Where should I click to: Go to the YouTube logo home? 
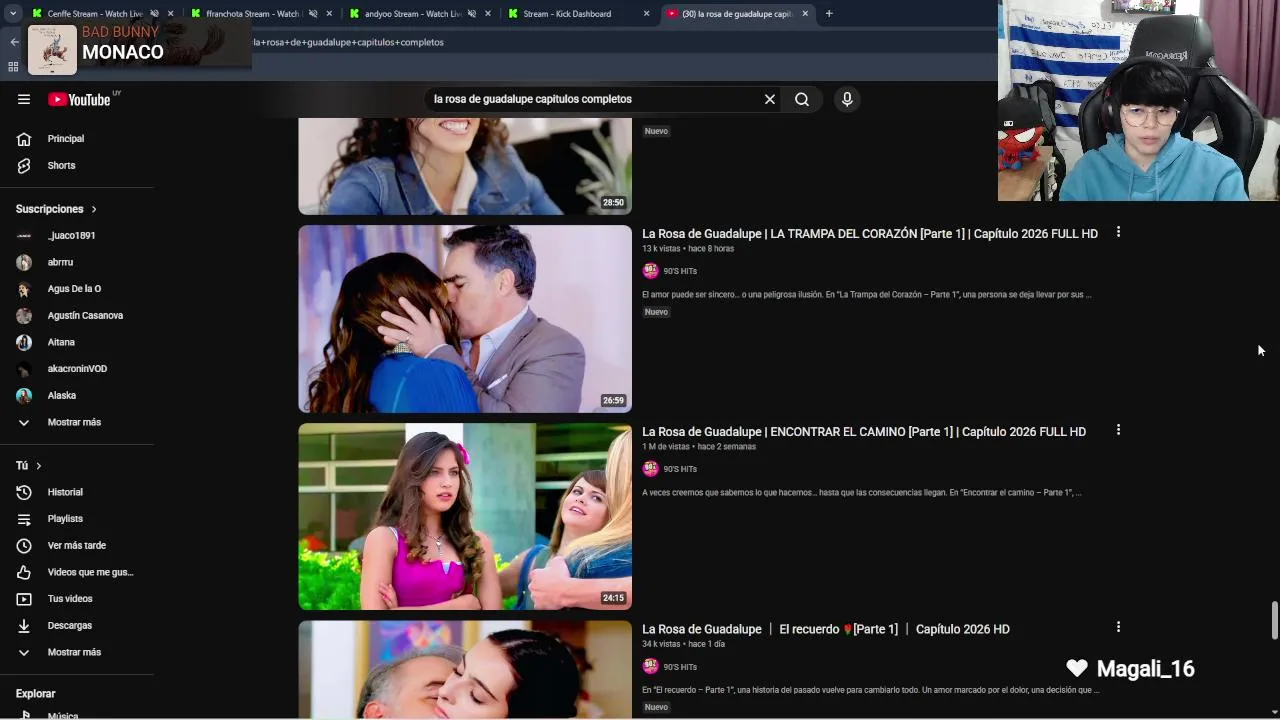[x=80, y=99]
